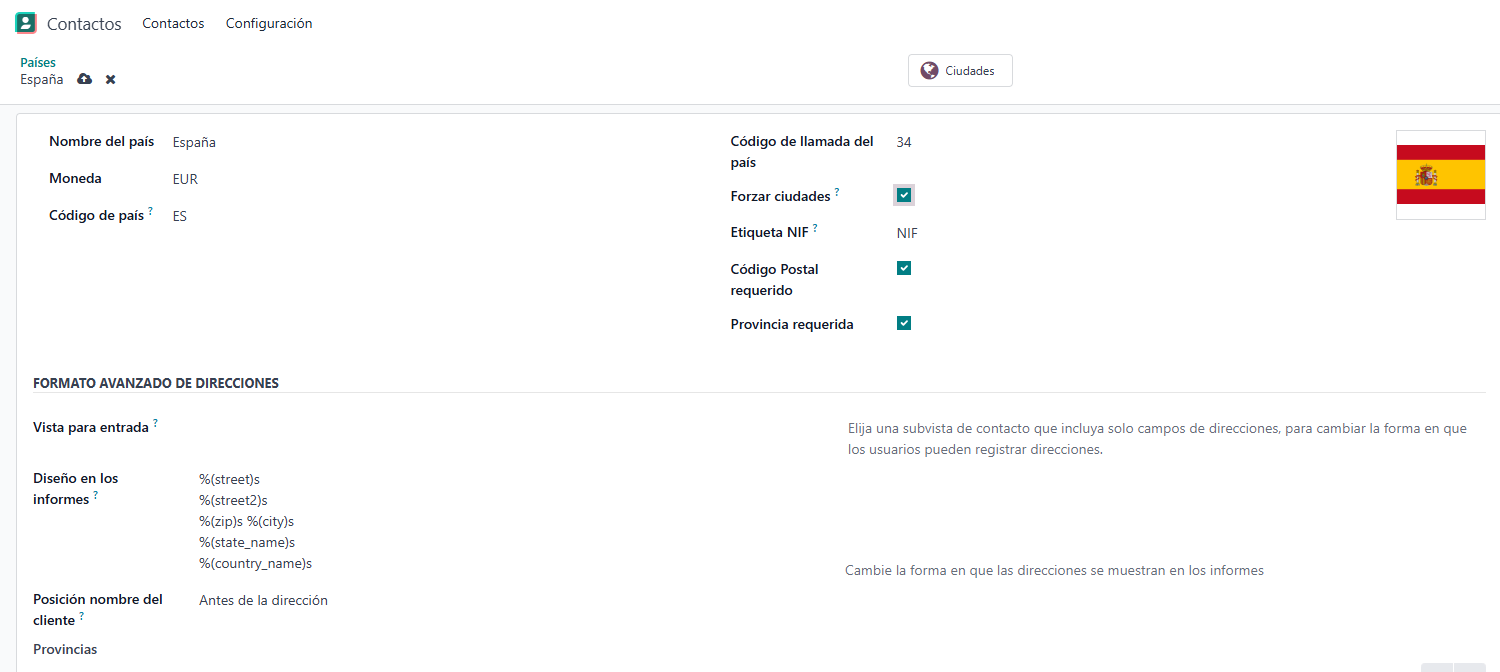Uncheck the Forzar ciudades checkbox
Viewport: 1500px width, 672px height.
point(904,195)
